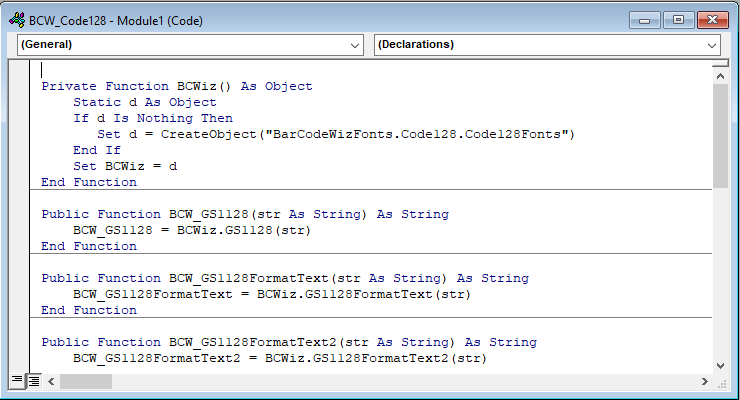Click the horizontal scrollbar left arrow
740x400 pixels.
(51, 381)
